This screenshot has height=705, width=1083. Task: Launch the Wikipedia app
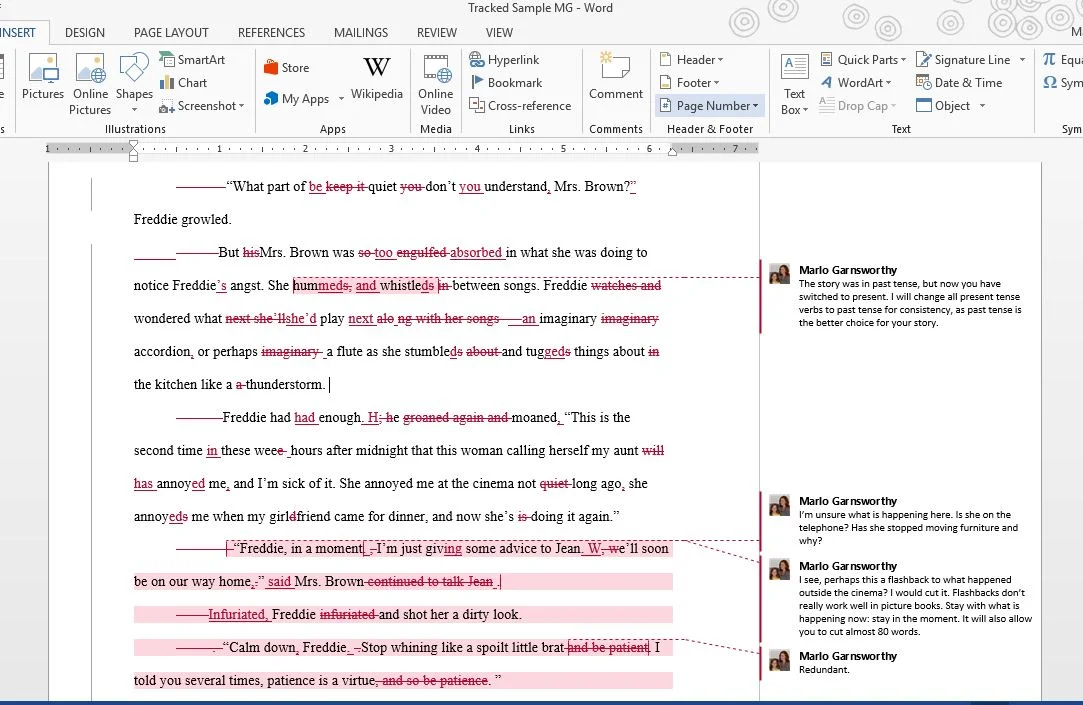pos(376,77)
